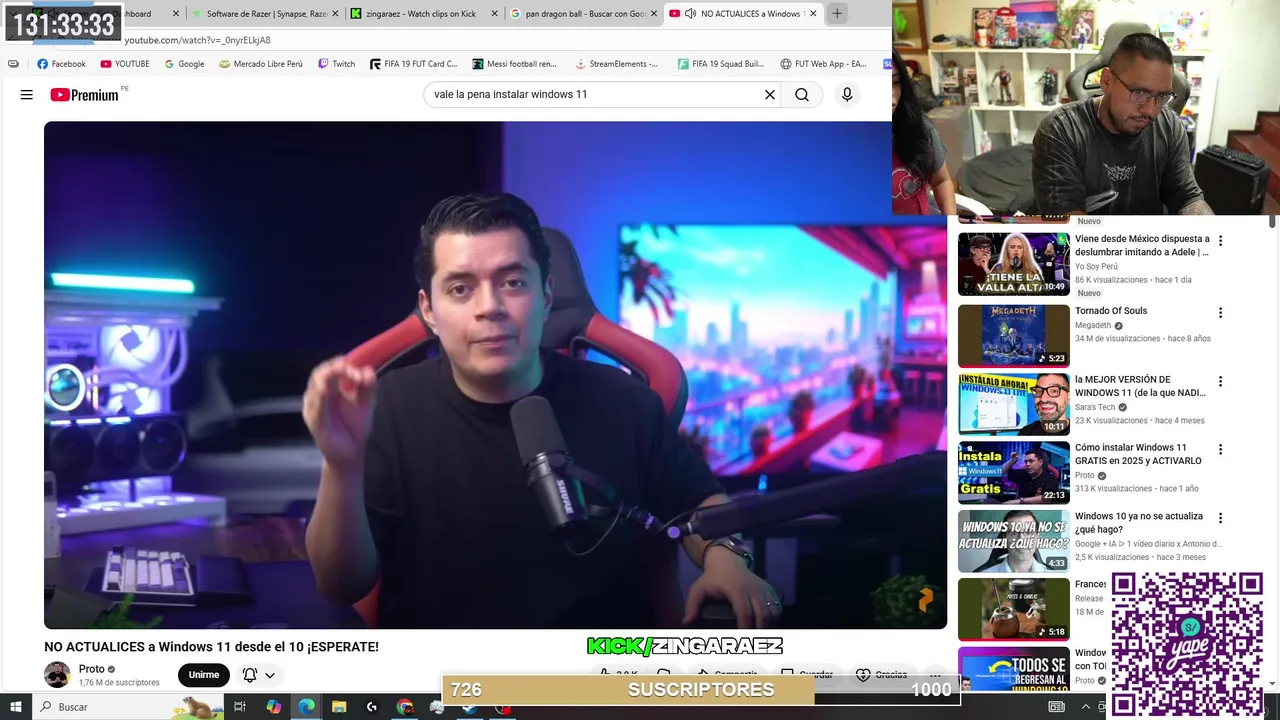
Task: Expand the notification bell dropdown
Action: pyautogui.click(x=259, y=675)
